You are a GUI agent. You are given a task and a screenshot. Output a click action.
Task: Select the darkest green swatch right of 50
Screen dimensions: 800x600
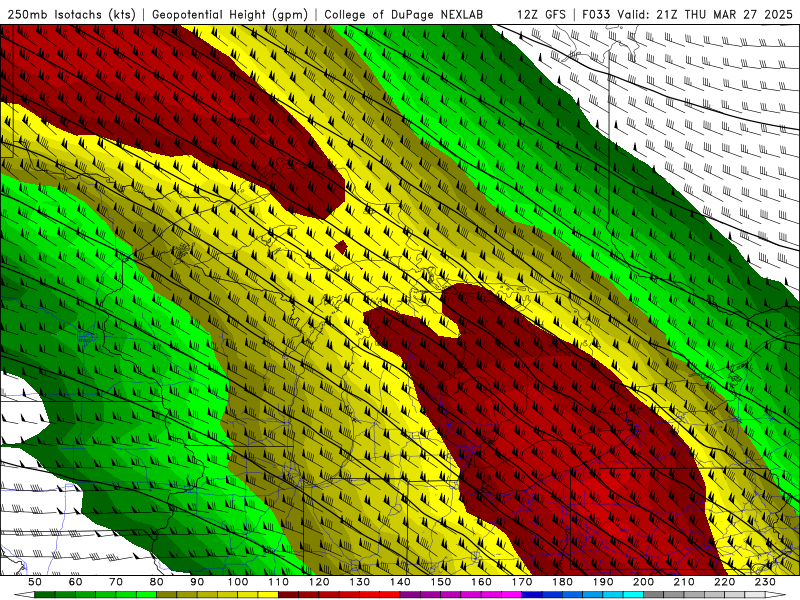(45, 595)
